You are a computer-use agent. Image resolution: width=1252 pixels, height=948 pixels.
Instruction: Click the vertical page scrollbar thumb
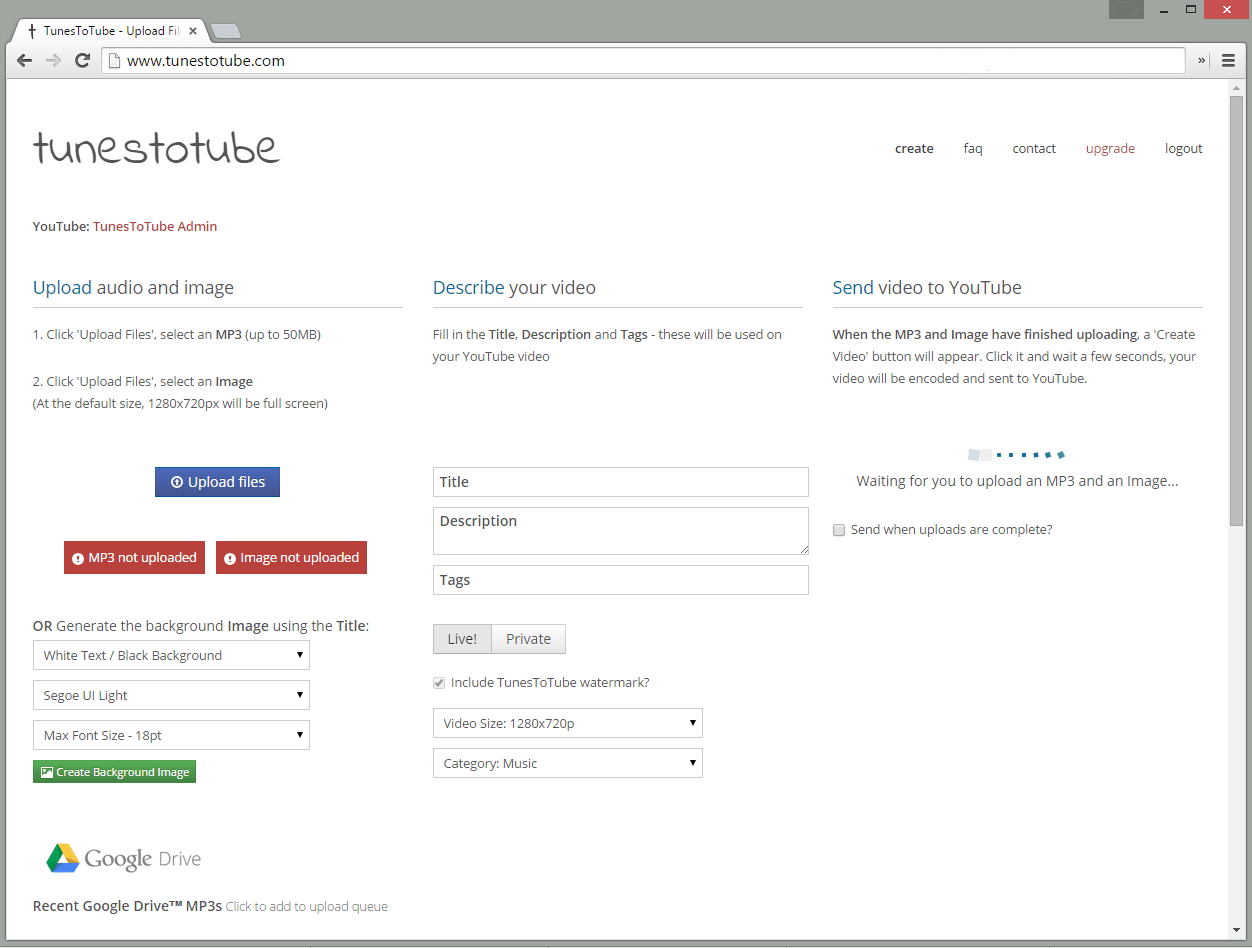1237,312
